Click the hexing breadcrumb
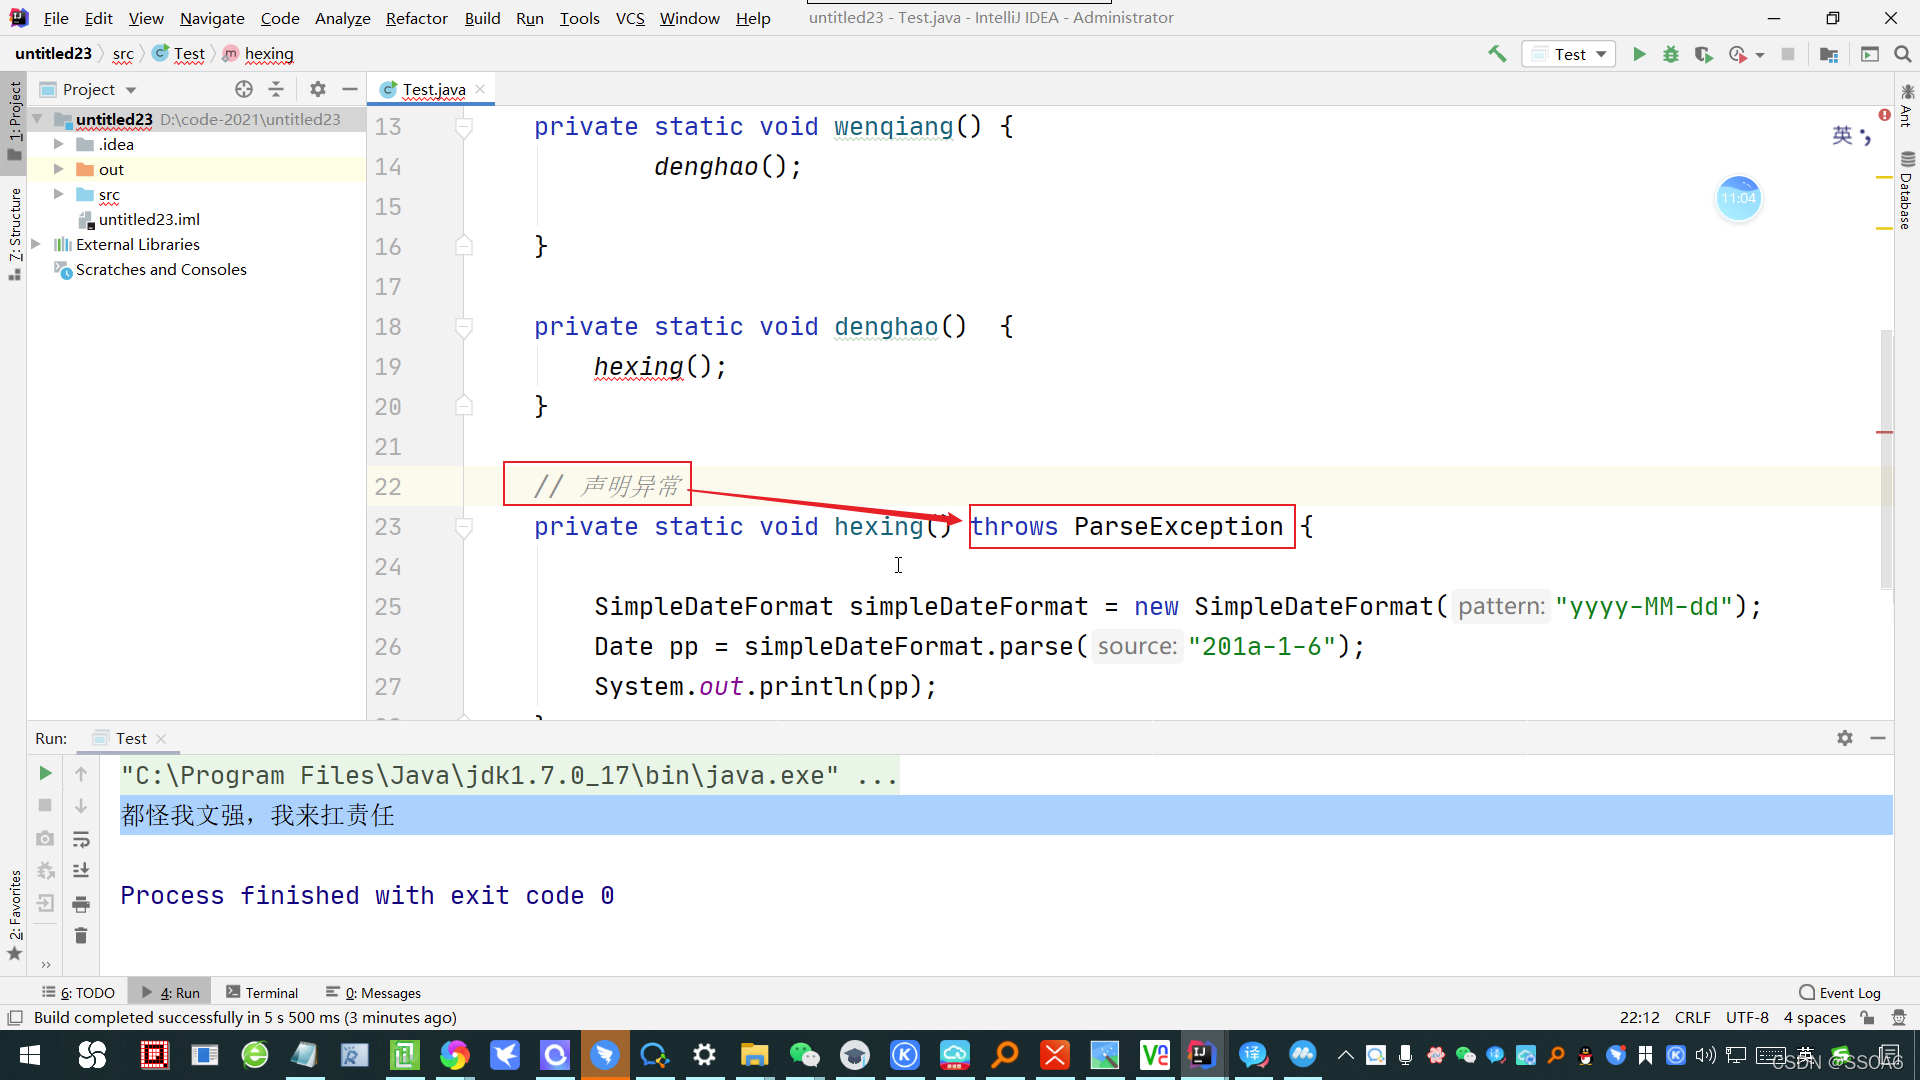Viewport: 1920px width, 1080px height. coord(269,54)
